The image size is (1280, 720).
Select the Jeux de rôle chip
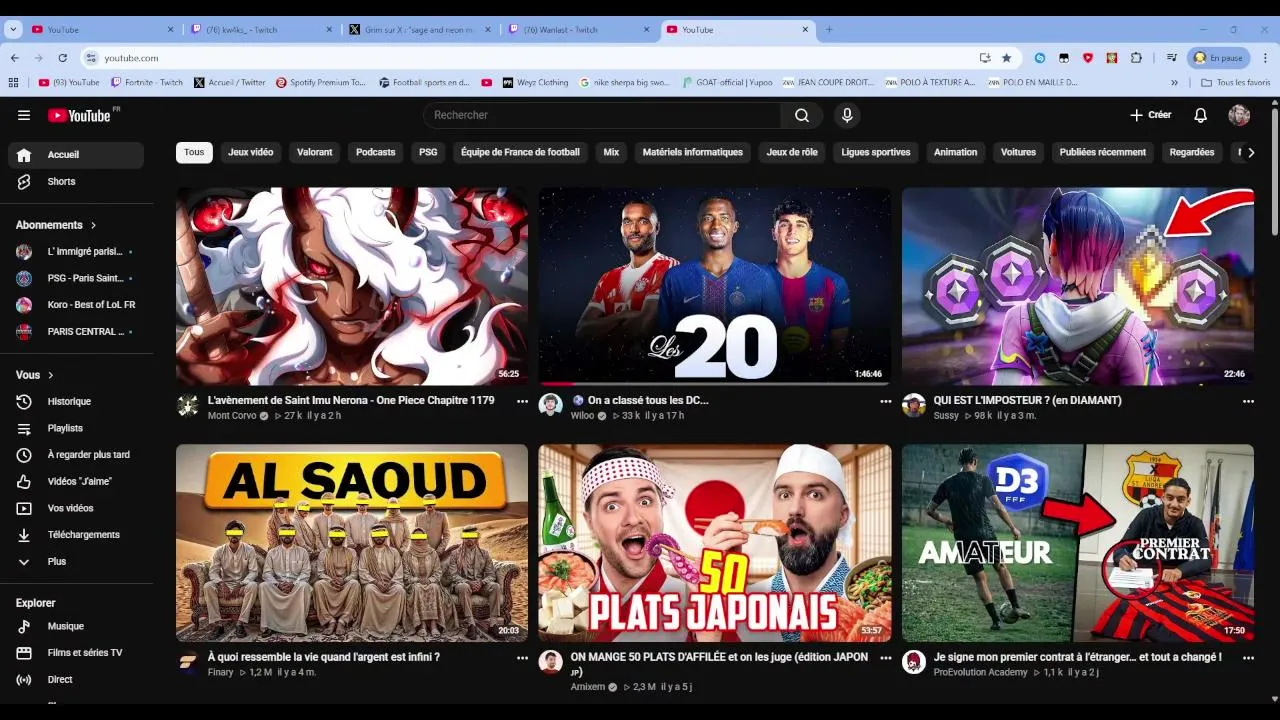[x=792, y=152]
